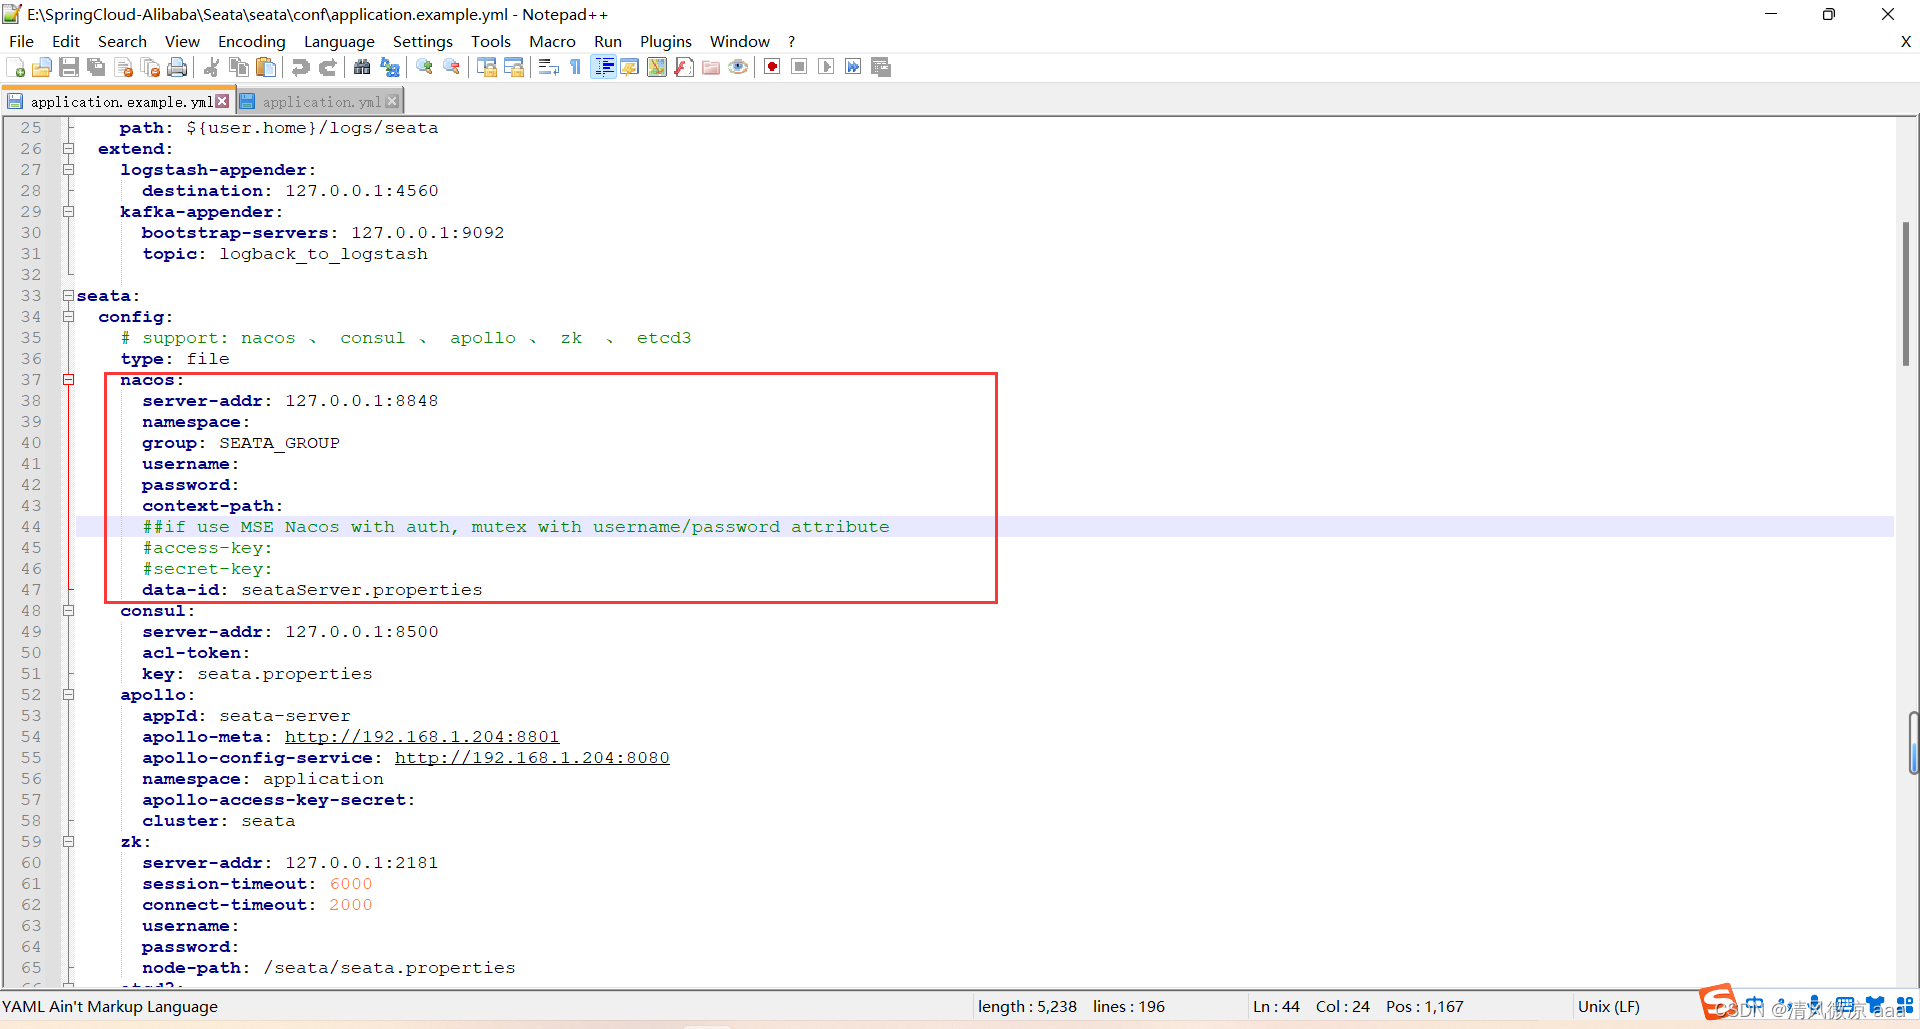The width and height of the screenshot is (1920, 1029).
Task: Open Find using the binoculars icon
Action: point(362,67)
